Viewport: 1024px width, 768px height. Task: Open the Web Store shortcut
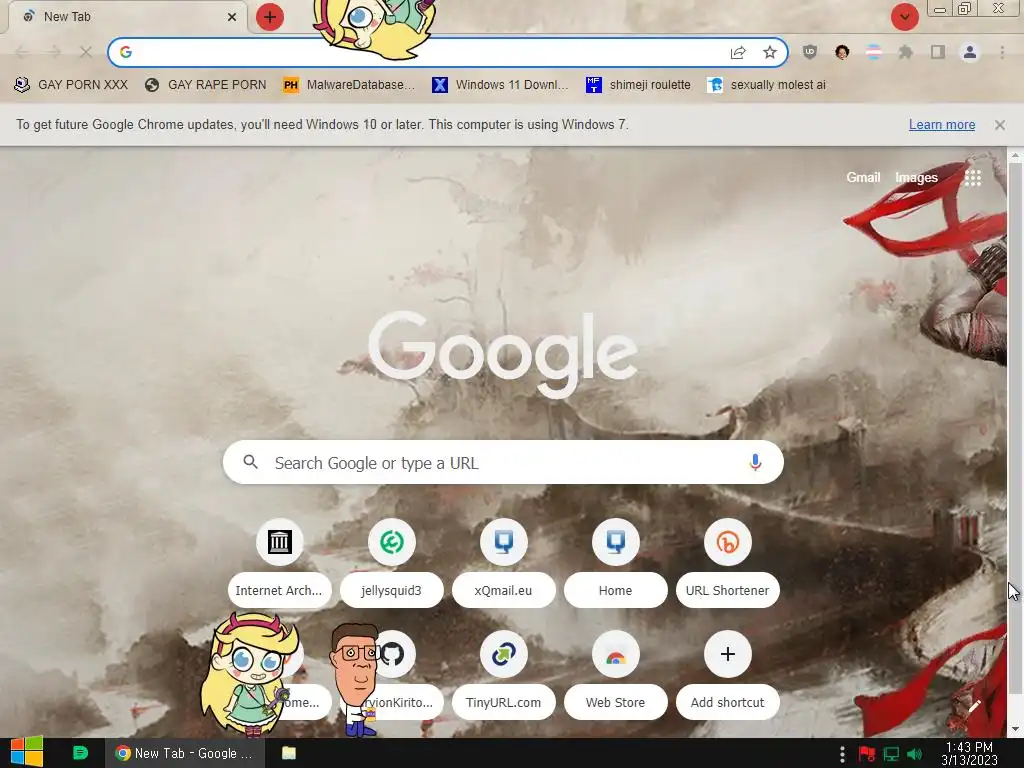coord(616,675)
